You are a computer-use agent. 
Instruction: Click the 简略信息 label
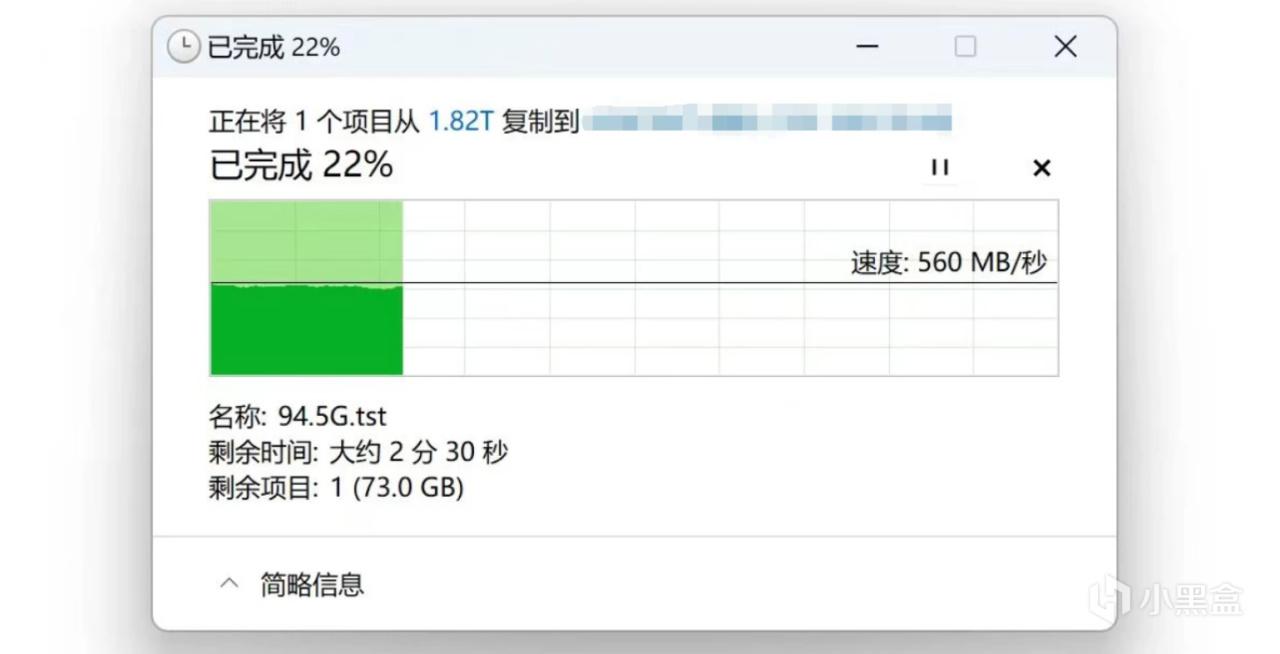pyautogui.click(x=312, y=584)
